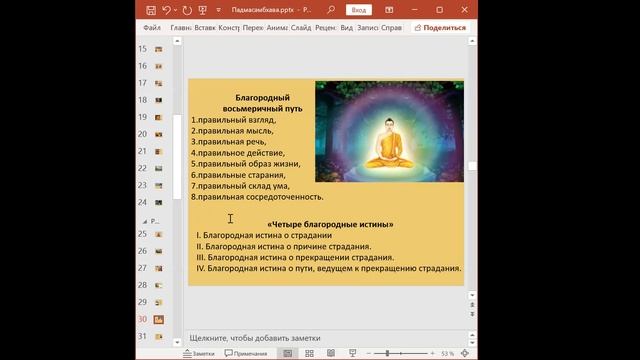Open Ribbon Display Options icon
640x360 pixels.
389,10
